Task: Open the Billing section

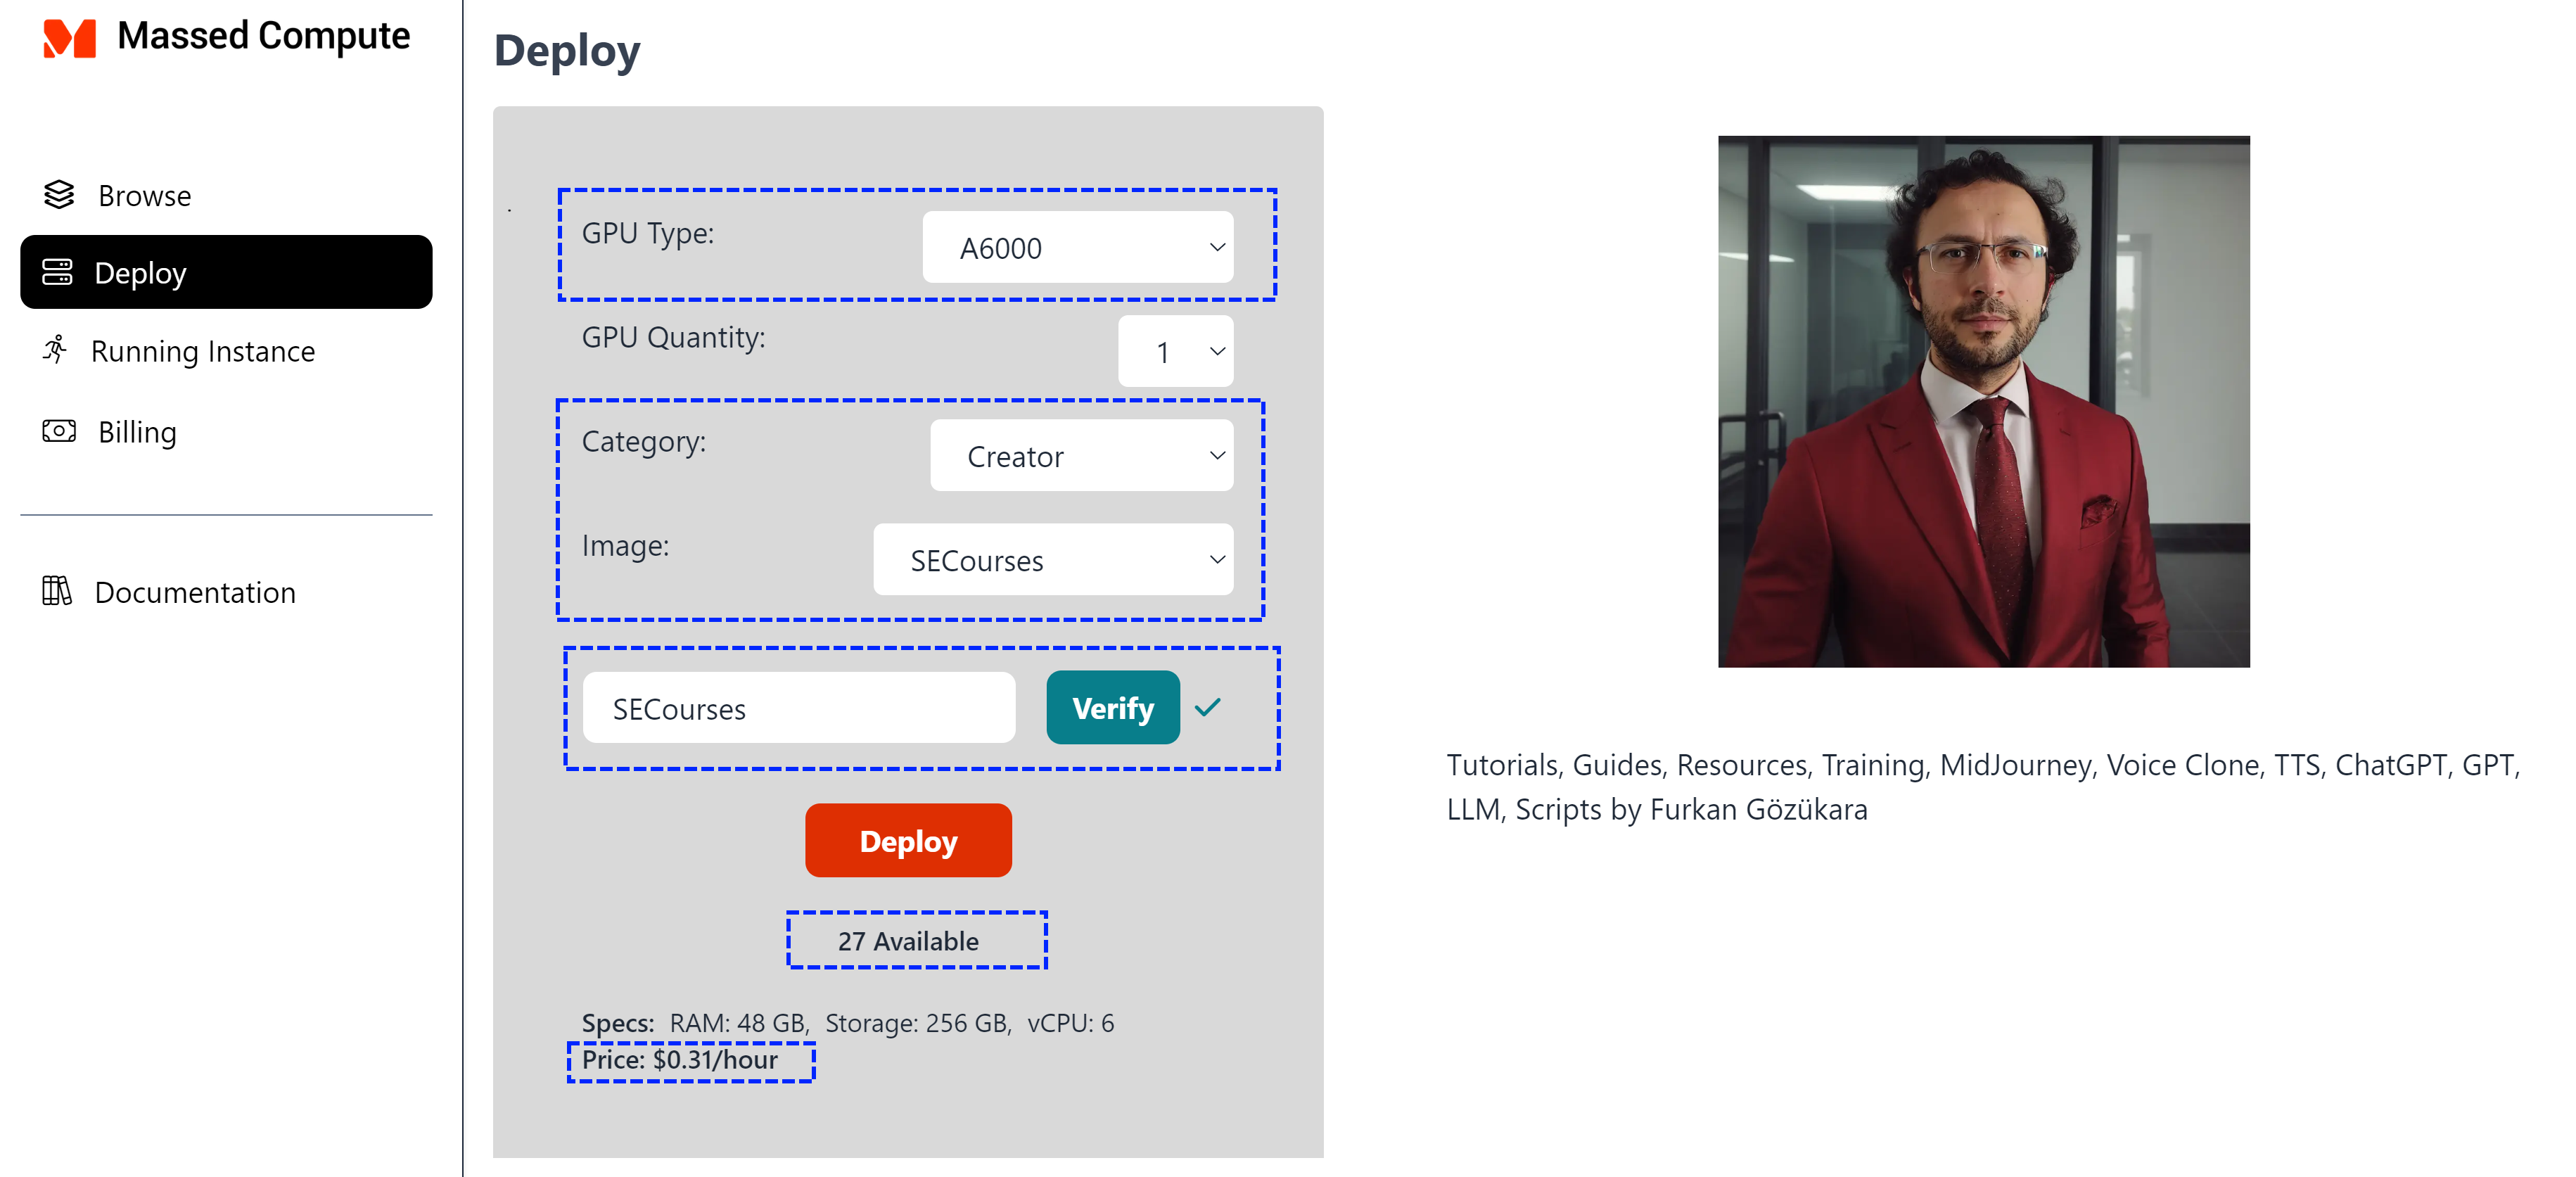Action: [x=137, y=432]
